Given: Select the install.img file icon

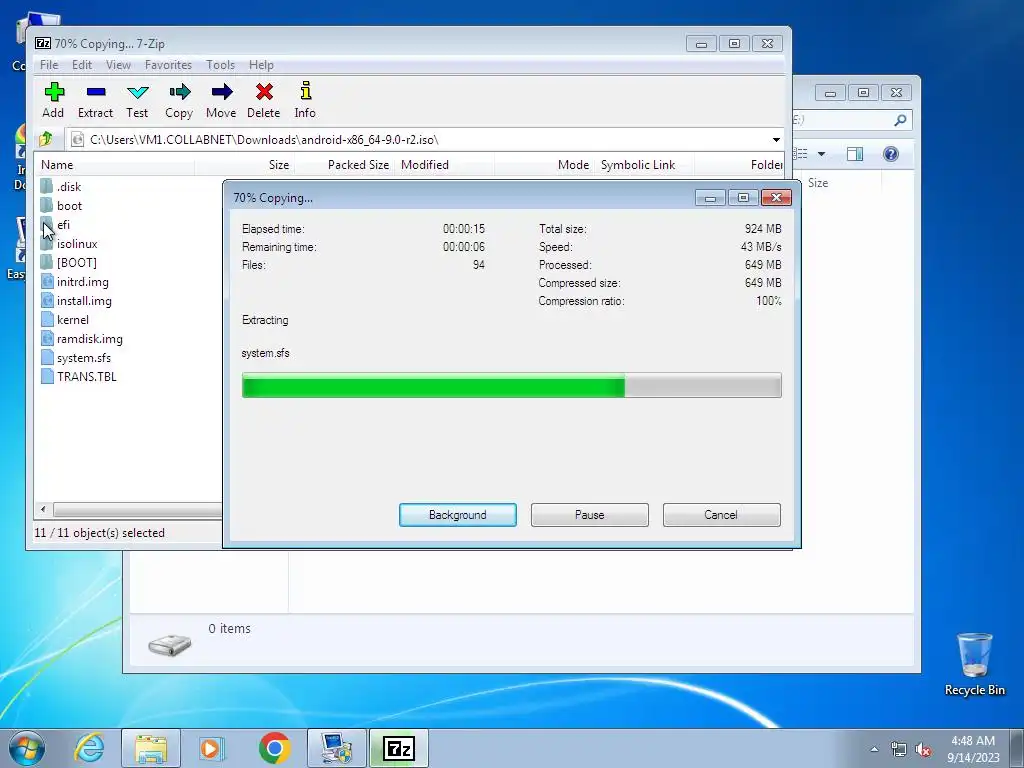Looking at the screenshot, I should tap(47, 300).
